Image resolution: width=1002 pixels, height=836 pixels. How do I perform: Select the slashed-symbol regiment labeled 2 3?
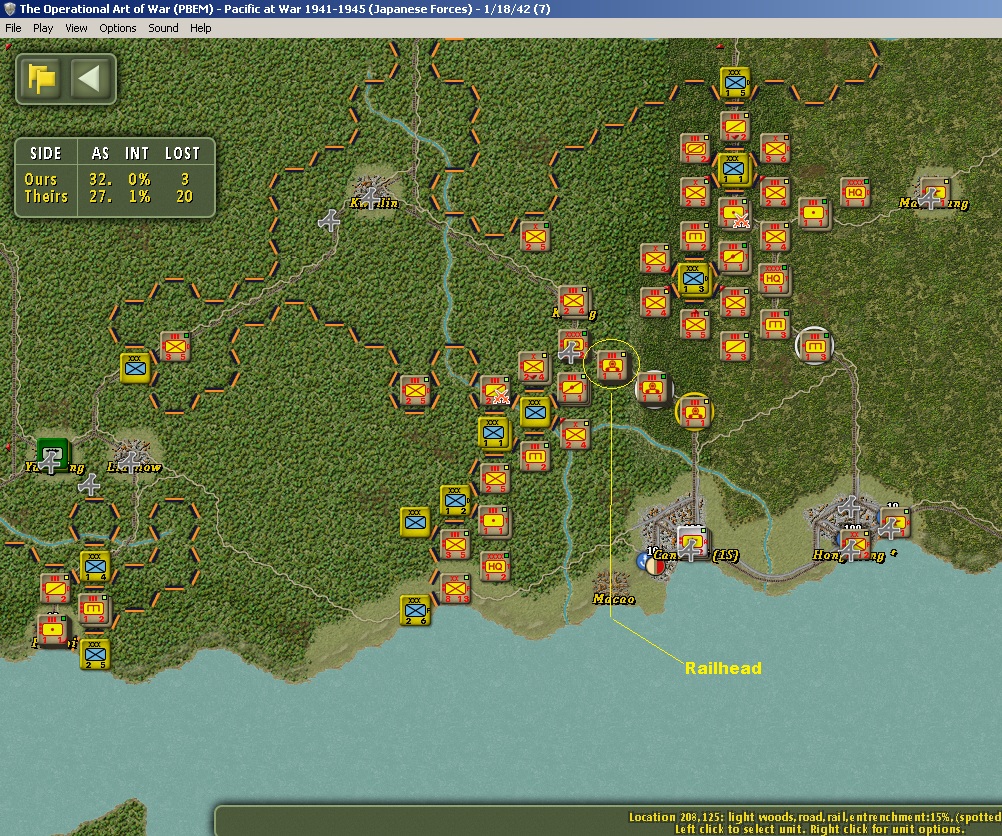coord(735,346)
